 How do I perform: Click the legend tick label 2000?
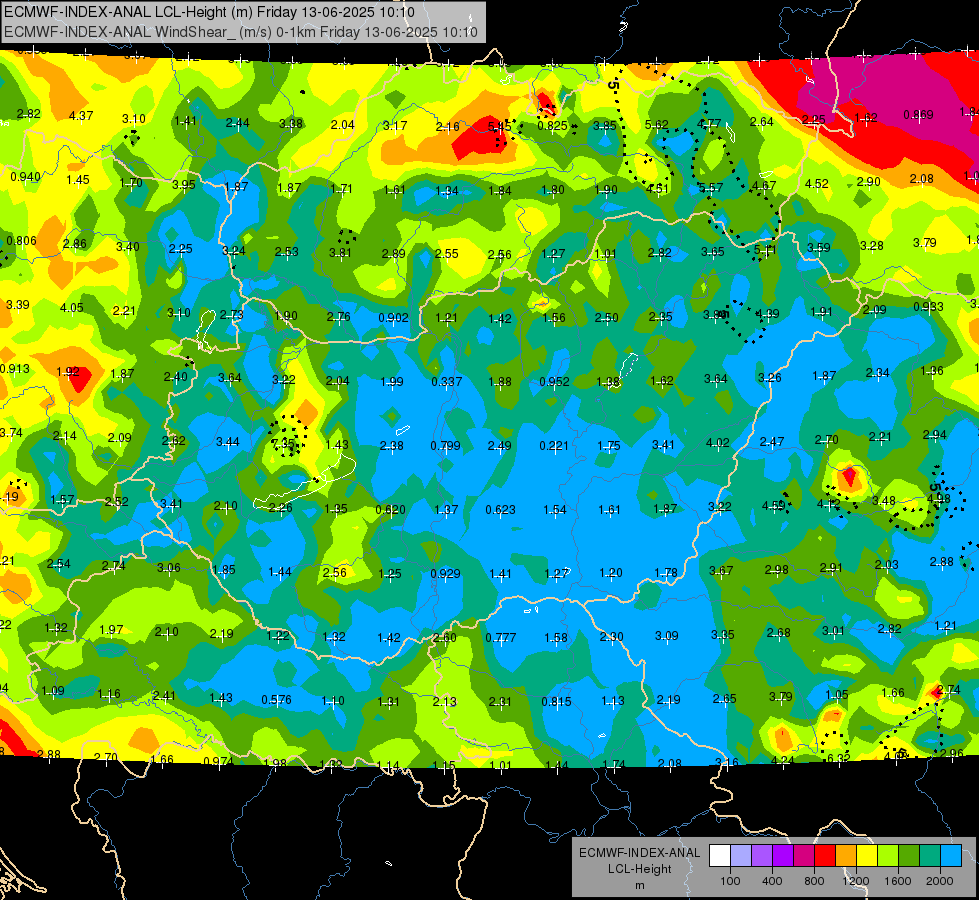[940, 881]
